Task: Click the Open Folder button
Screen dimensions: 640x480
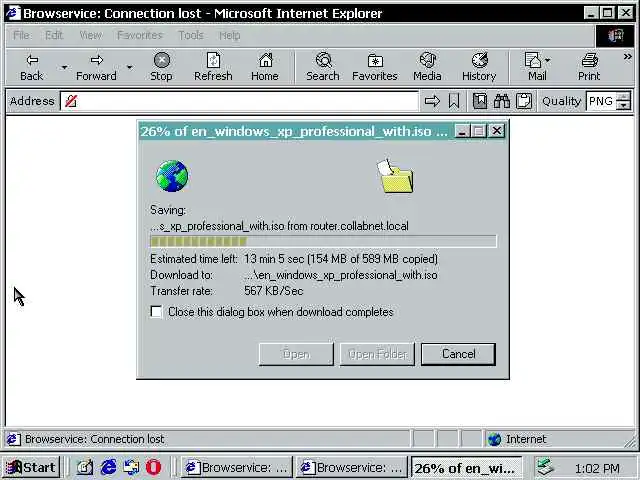Action: [x=377, y=354]
